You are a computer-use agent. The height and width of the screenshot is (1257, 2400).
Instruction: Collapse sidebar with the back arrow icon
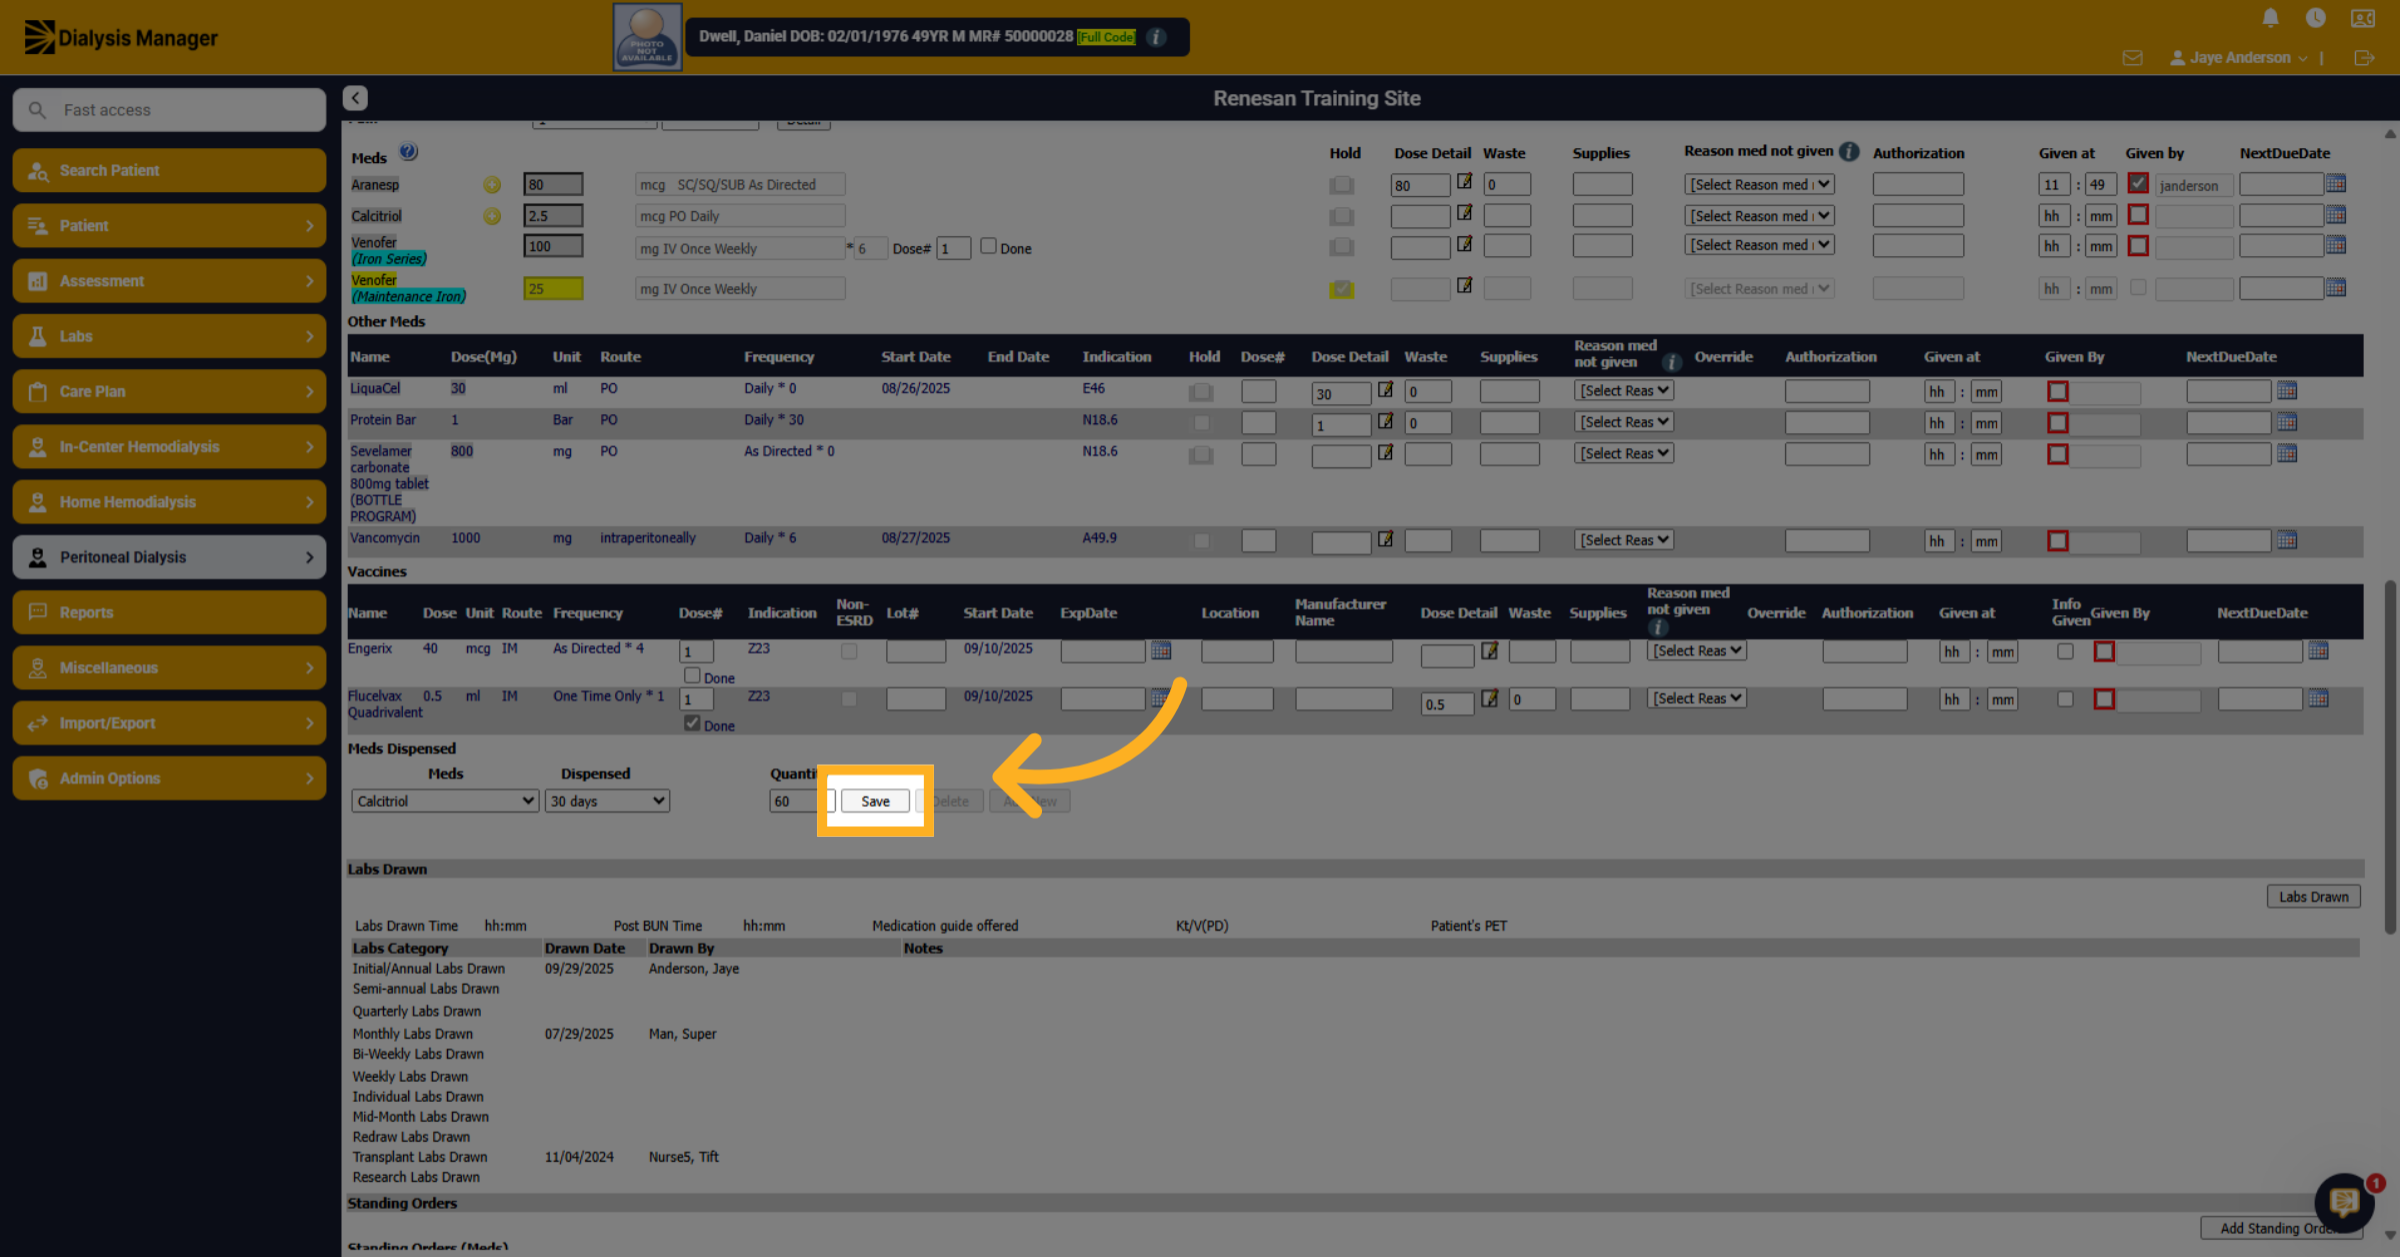tap(355, 98)
